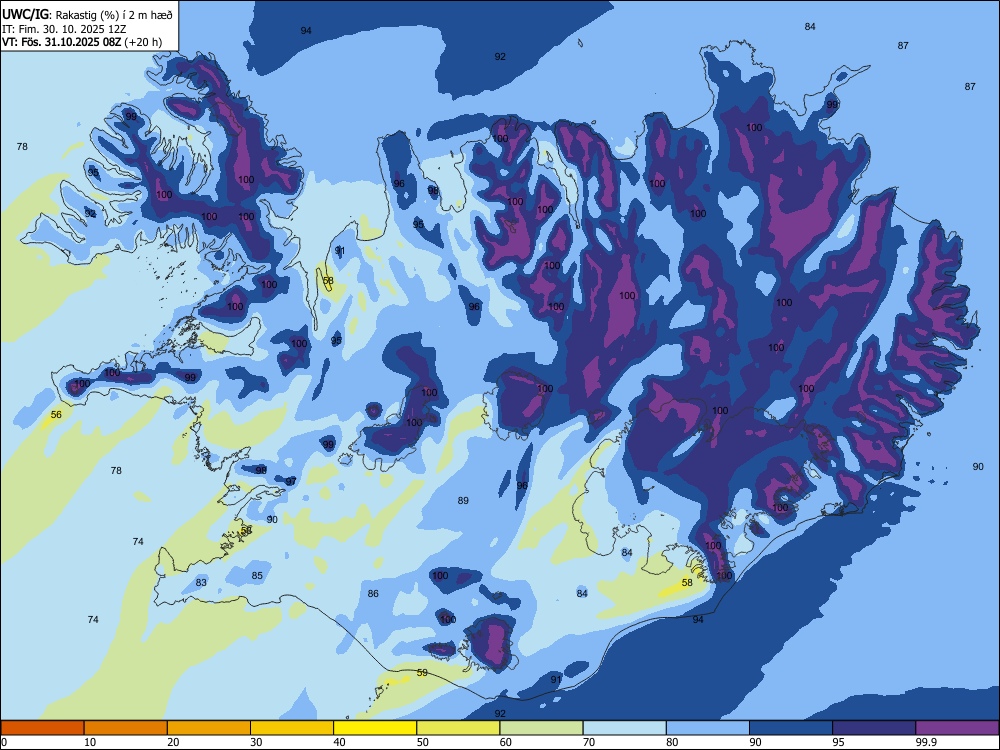Click the legend tick label '70'

(589, 742)
